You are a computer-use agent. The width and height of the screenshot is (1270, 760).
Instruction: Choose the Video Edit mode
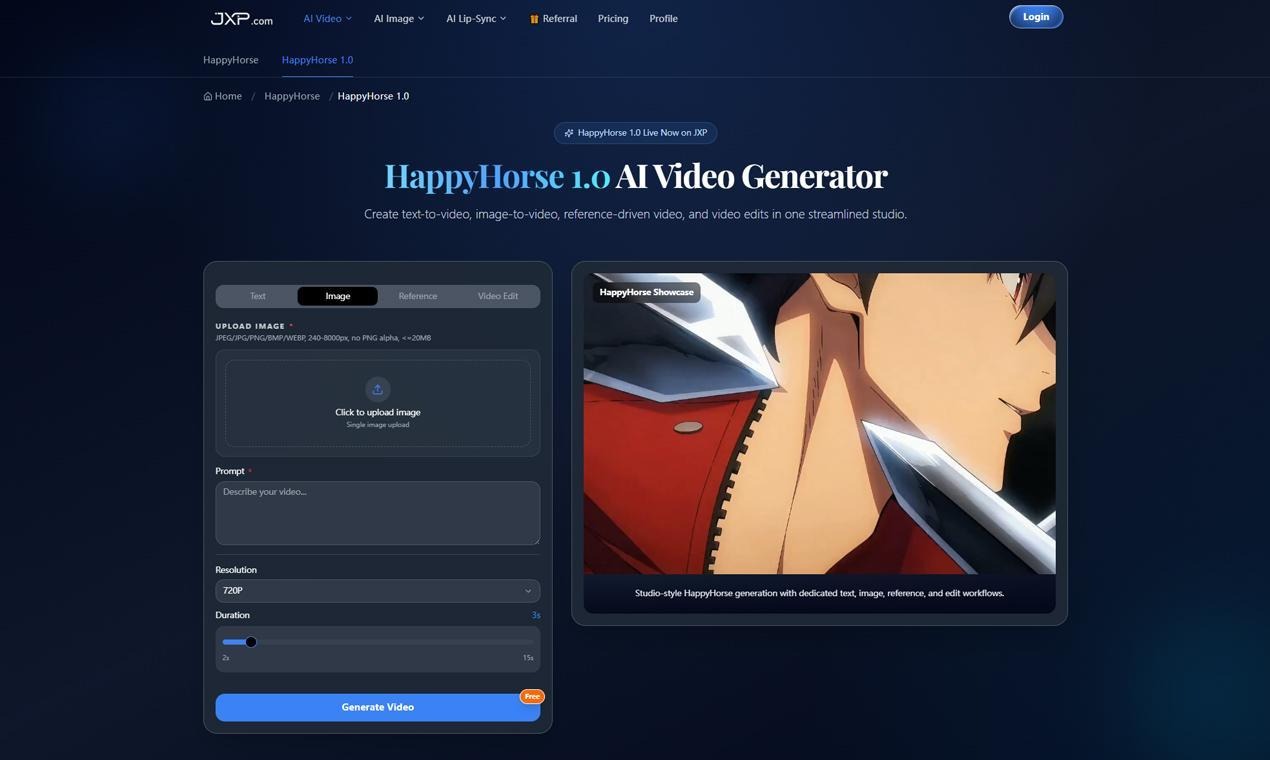(x=497, y=296)
